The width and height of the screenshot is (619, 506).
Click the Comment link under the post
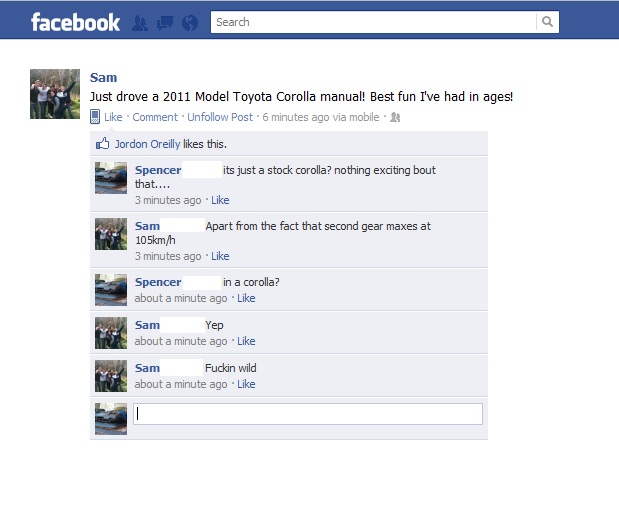tap(155, 117)
